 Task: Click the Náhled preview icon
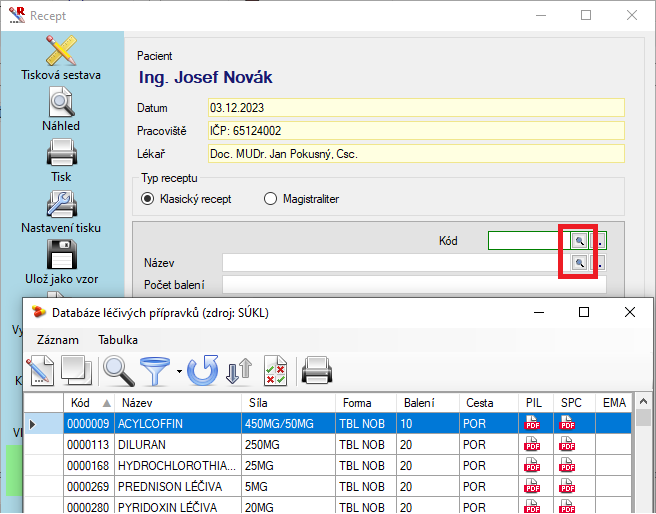click(62, 102)
